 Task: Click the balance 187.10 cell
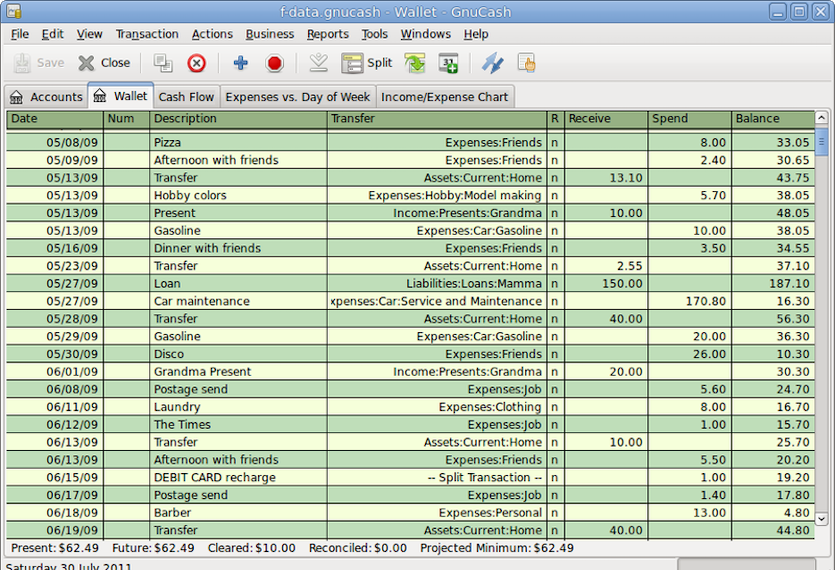click(773, 283)
